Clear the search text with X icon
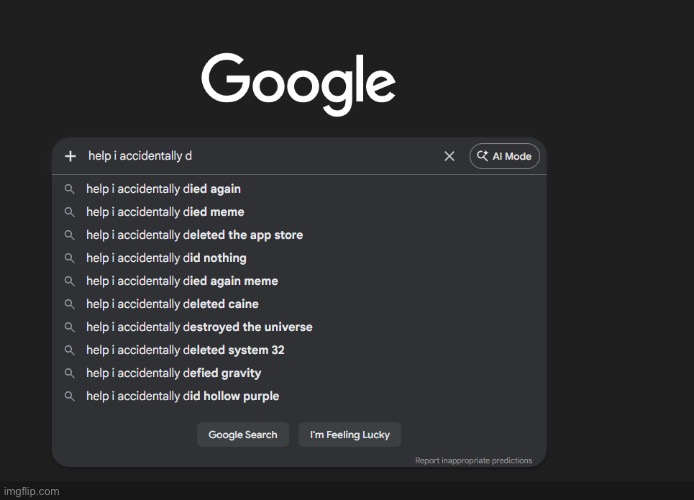 tap(449, 156)
